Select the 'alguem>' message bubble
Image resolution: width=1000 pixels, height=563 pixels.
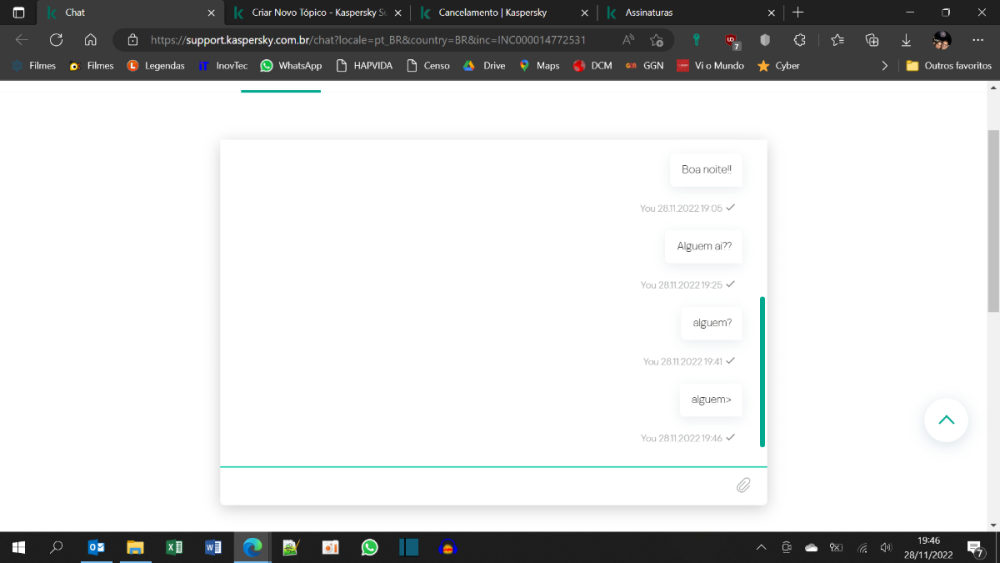click(x=711, y=400)
